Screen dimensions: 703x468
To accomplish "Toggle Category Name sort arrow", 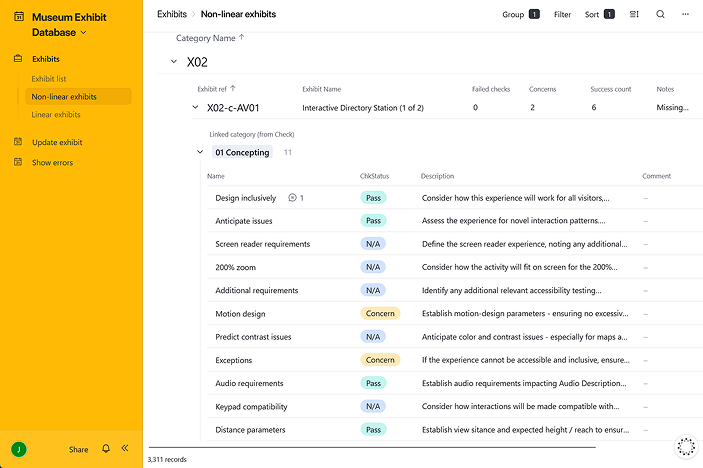I will pos(242,38).
